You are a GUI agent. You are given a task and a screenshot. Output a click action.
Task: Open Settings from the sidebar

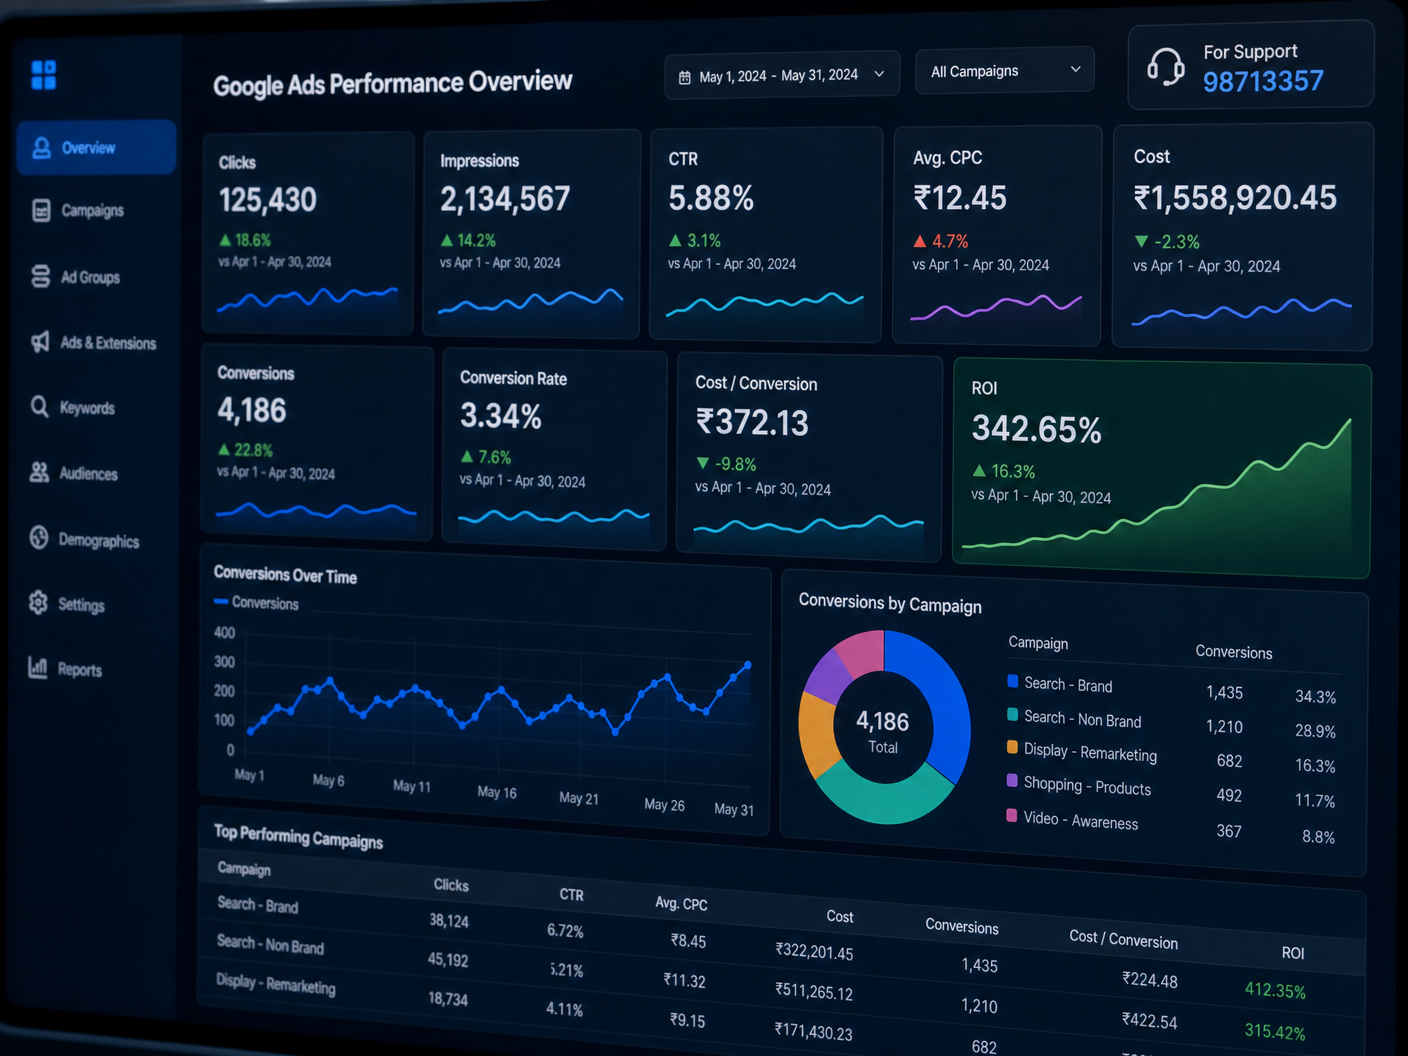coord(81,605)
